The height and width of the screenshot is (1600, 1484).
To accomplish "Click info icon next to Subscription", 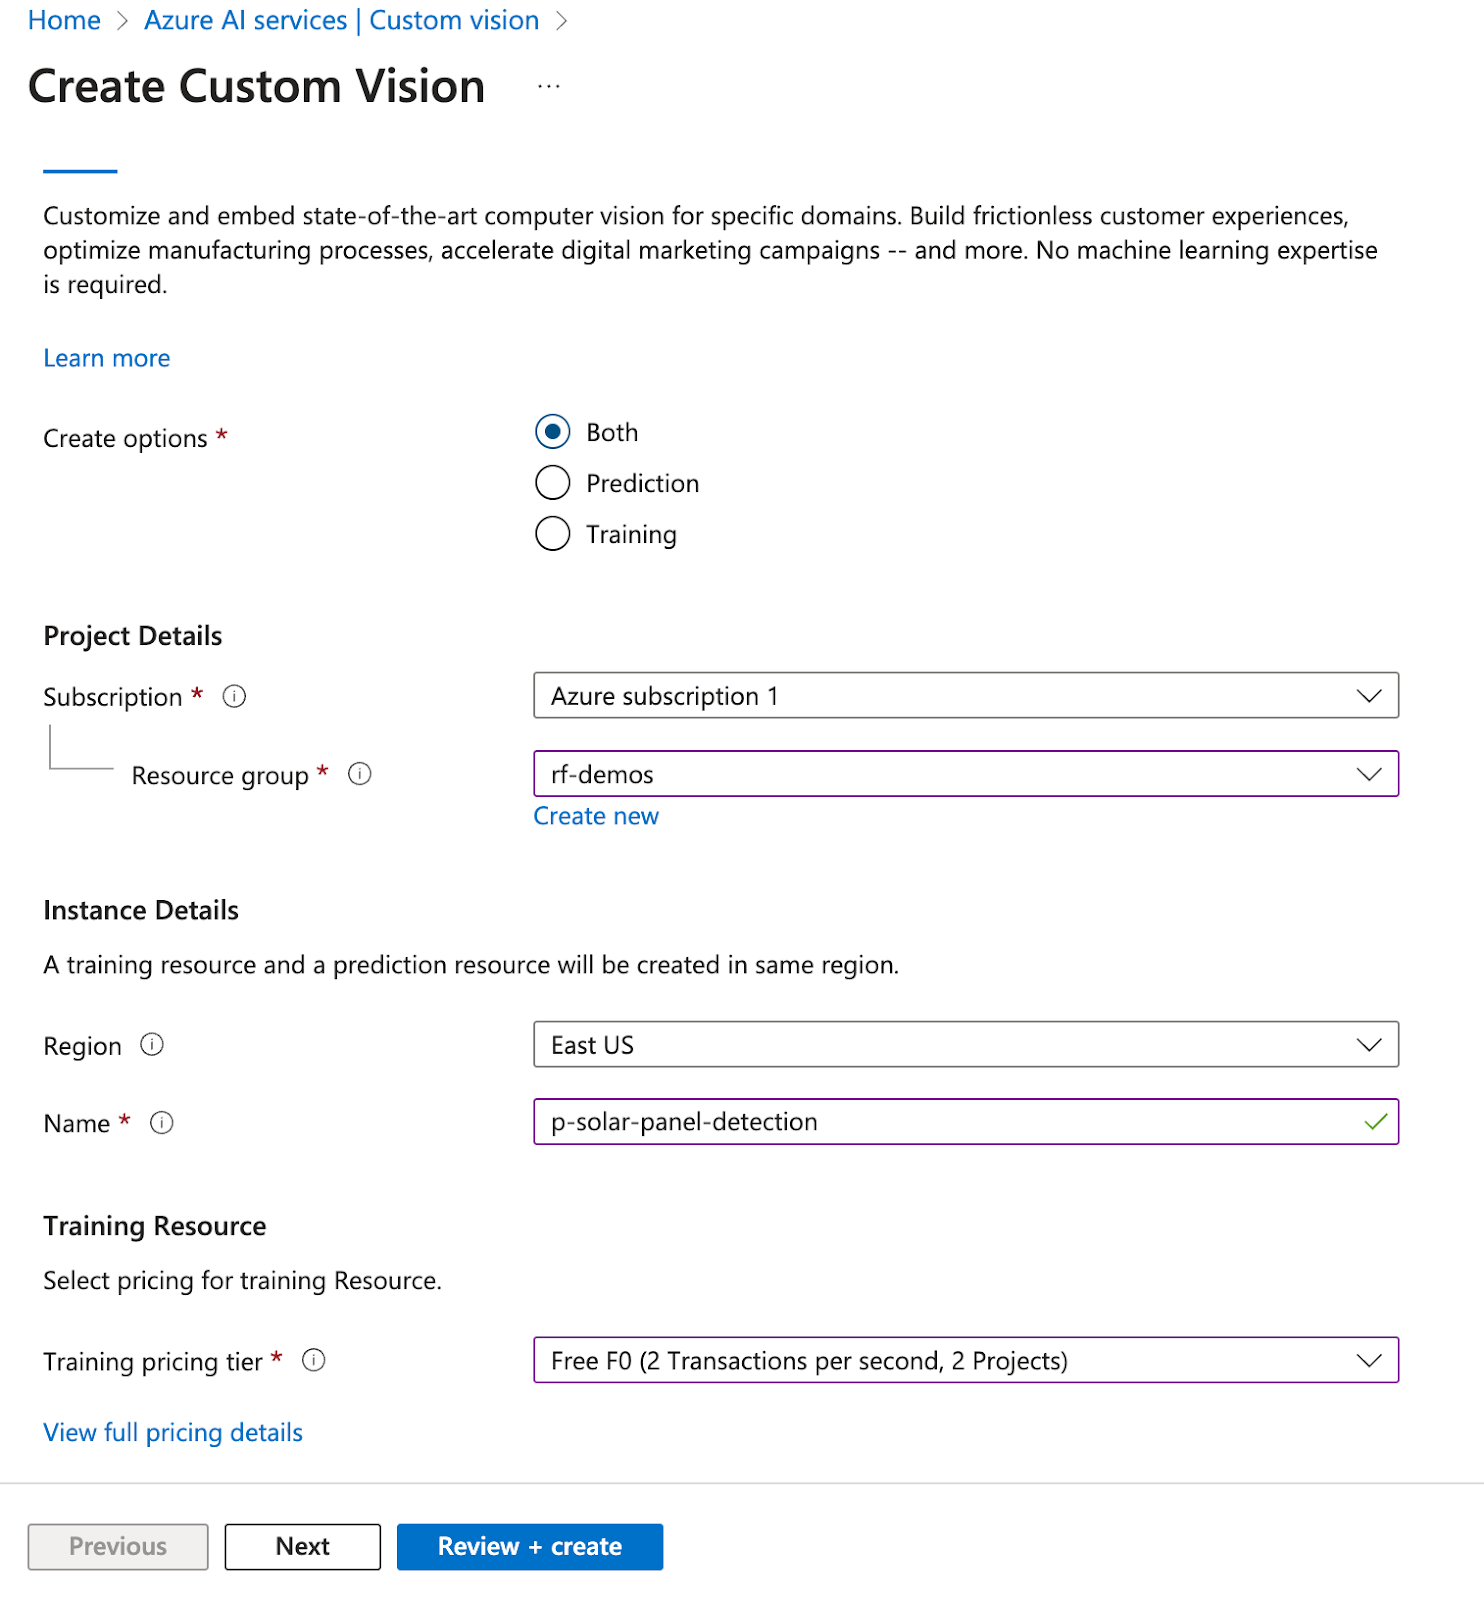I will (x=234, y=696).
